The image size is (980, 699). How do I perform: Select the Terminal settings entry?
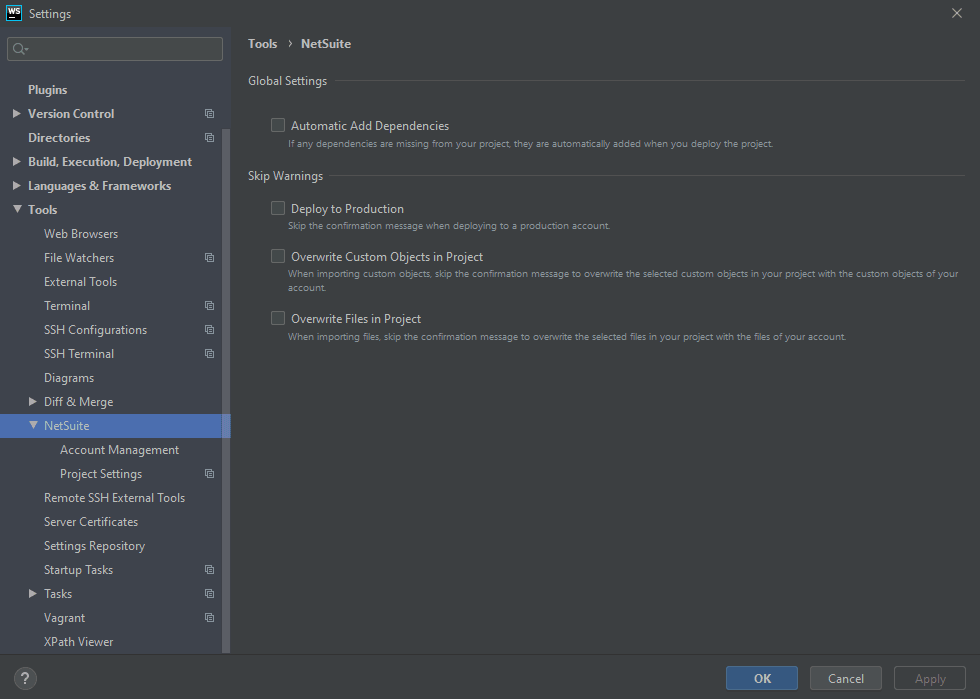pos(67,306)
